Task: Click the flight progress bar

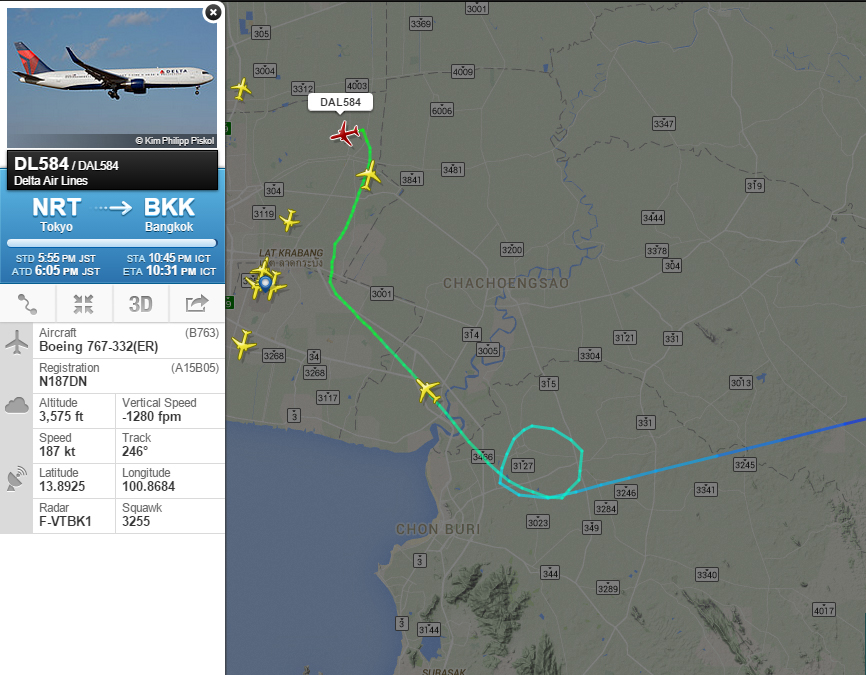Action: coord(112,243)
